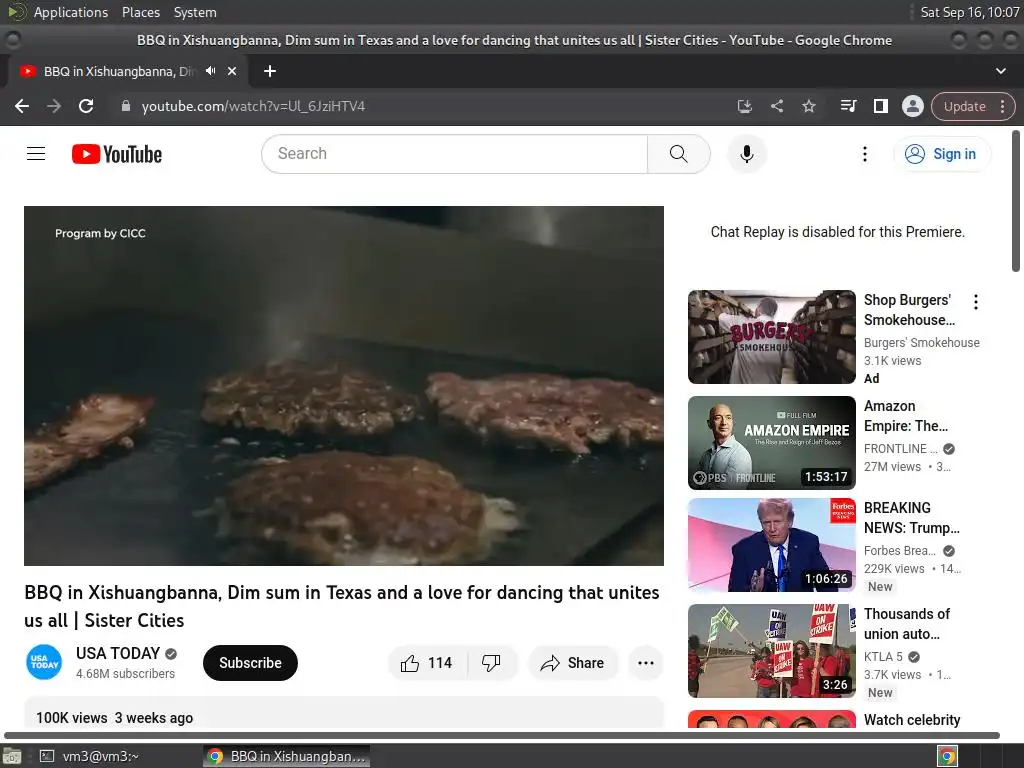Open BREAKING NEWS Trump video thumbnail
This screenshot has height=768, width=1024.
pyautogui.click(x=771, y=545)
